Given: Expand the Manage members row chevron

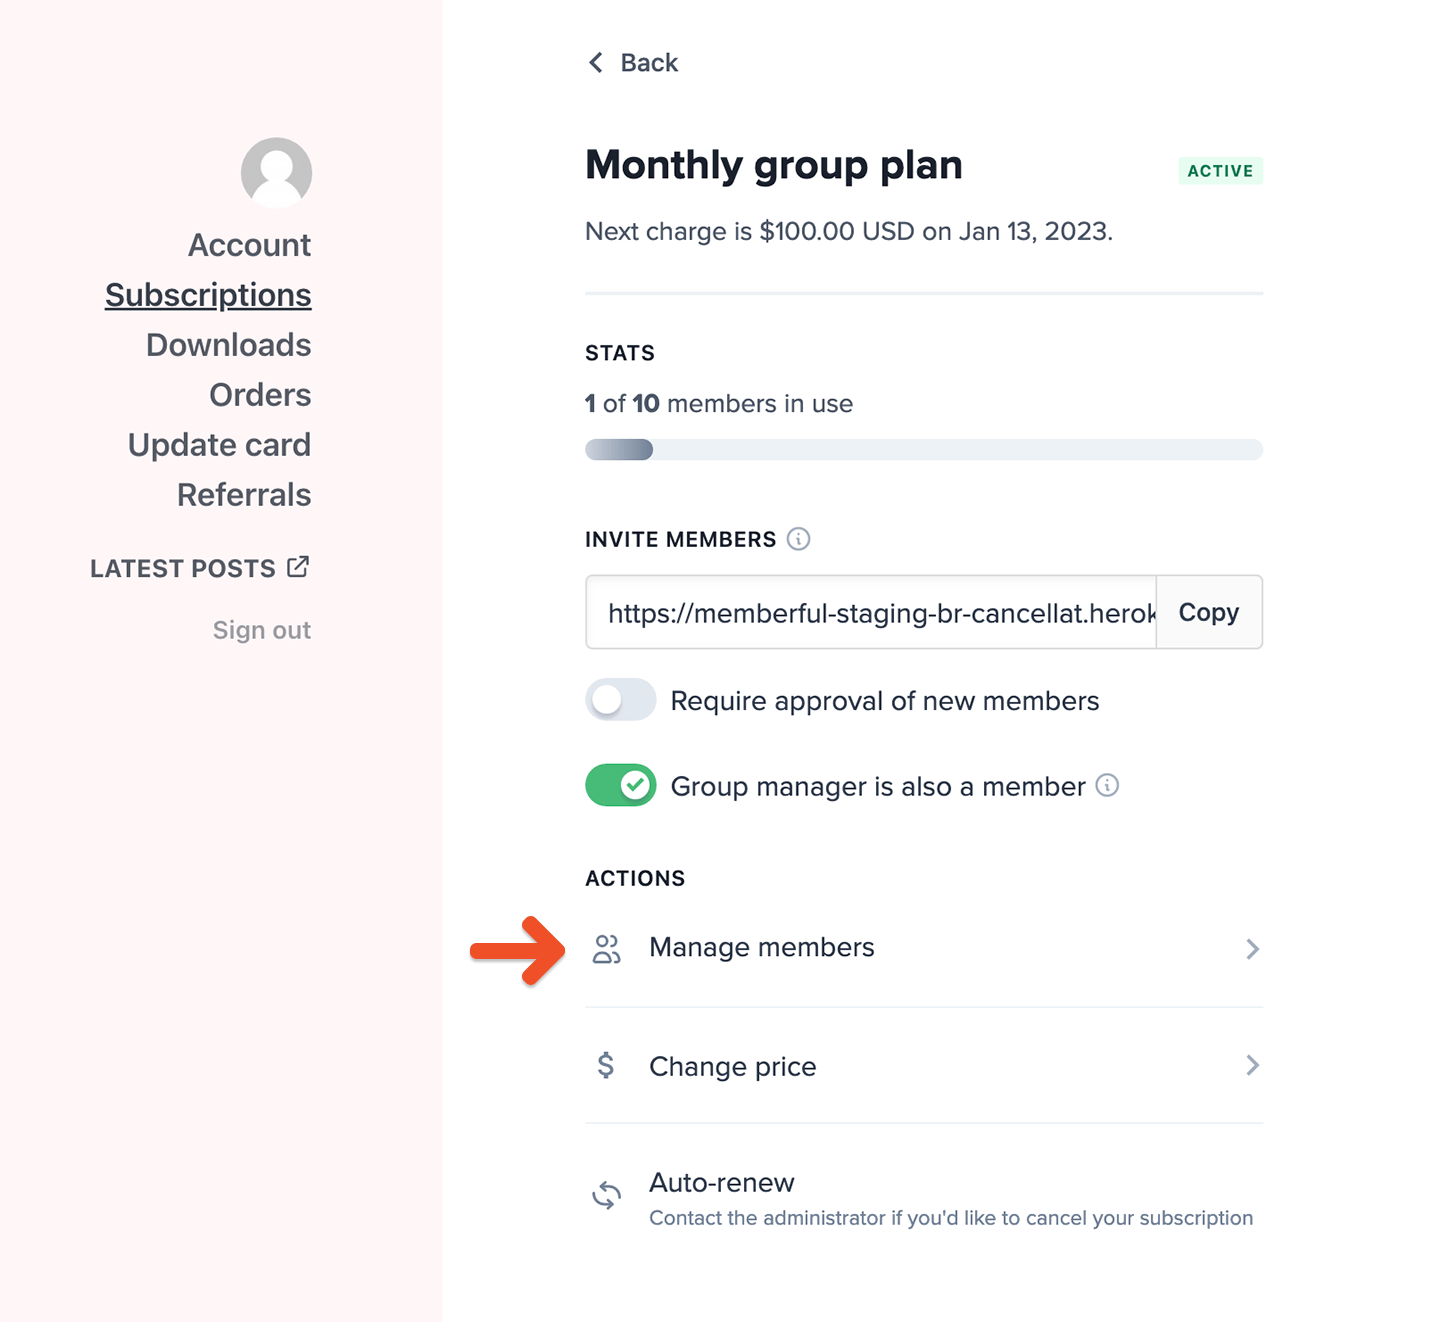Looking at the screenshot, I should [1252, 949].
